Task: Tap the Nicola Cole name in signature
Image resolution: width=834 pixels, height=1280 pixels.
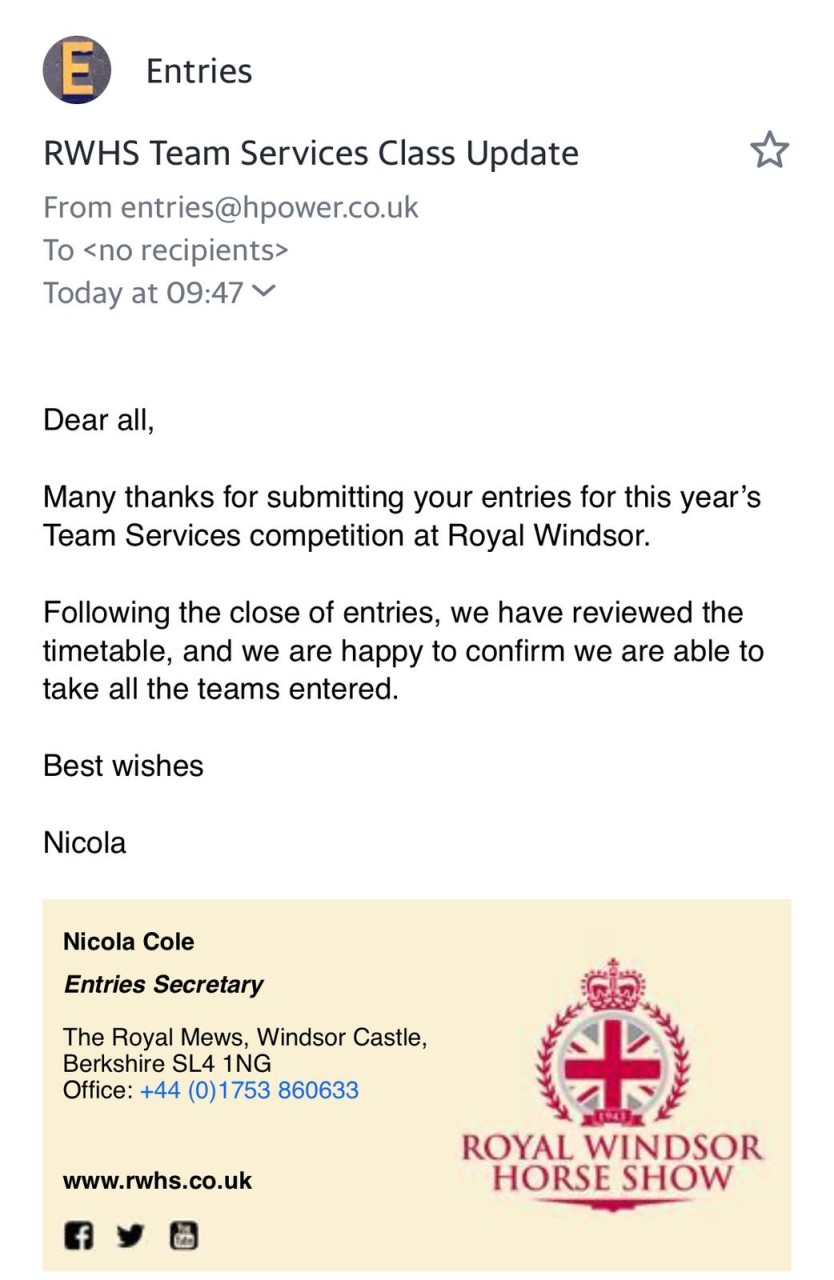Action: [128, 941]
